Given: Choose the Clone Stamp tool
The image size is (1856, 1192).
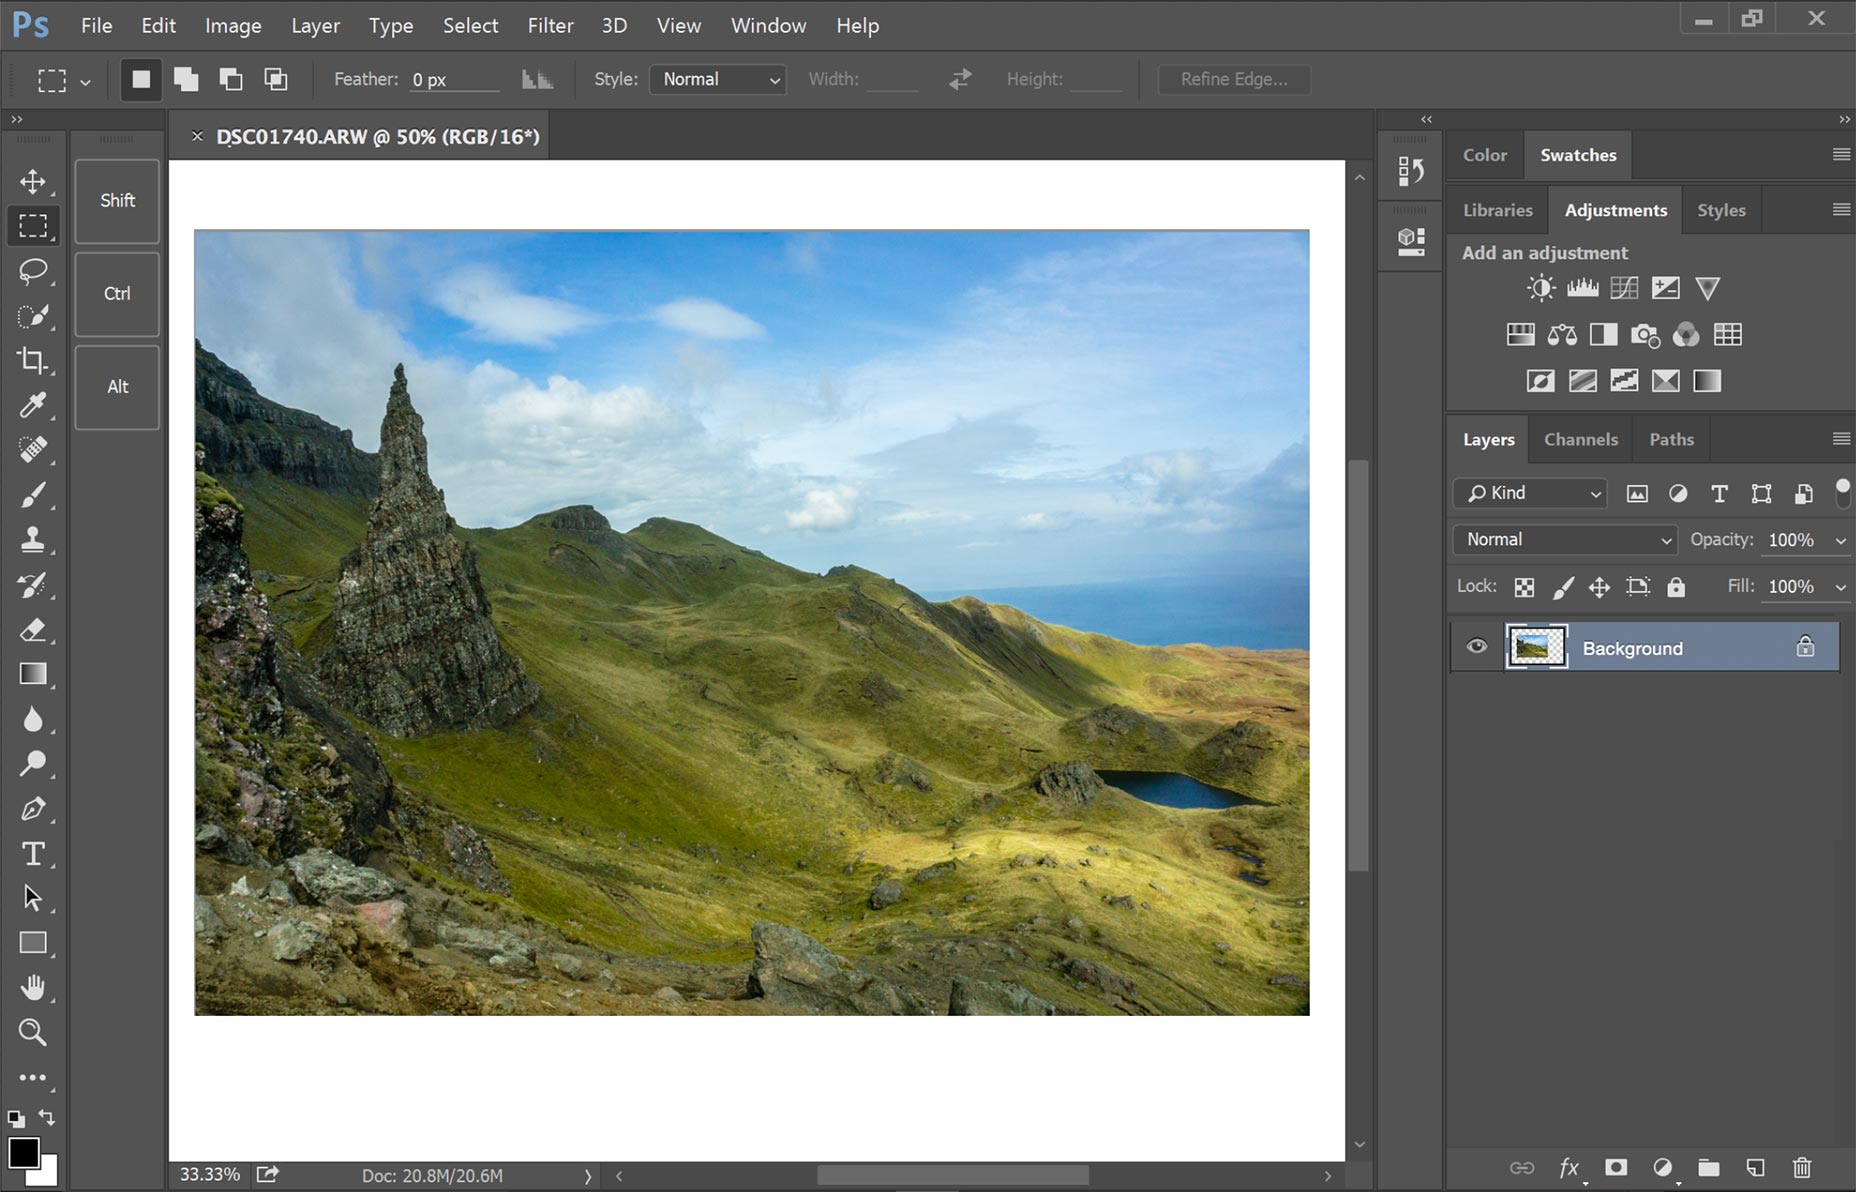Looking at the screenshot, I should [33, 540].
